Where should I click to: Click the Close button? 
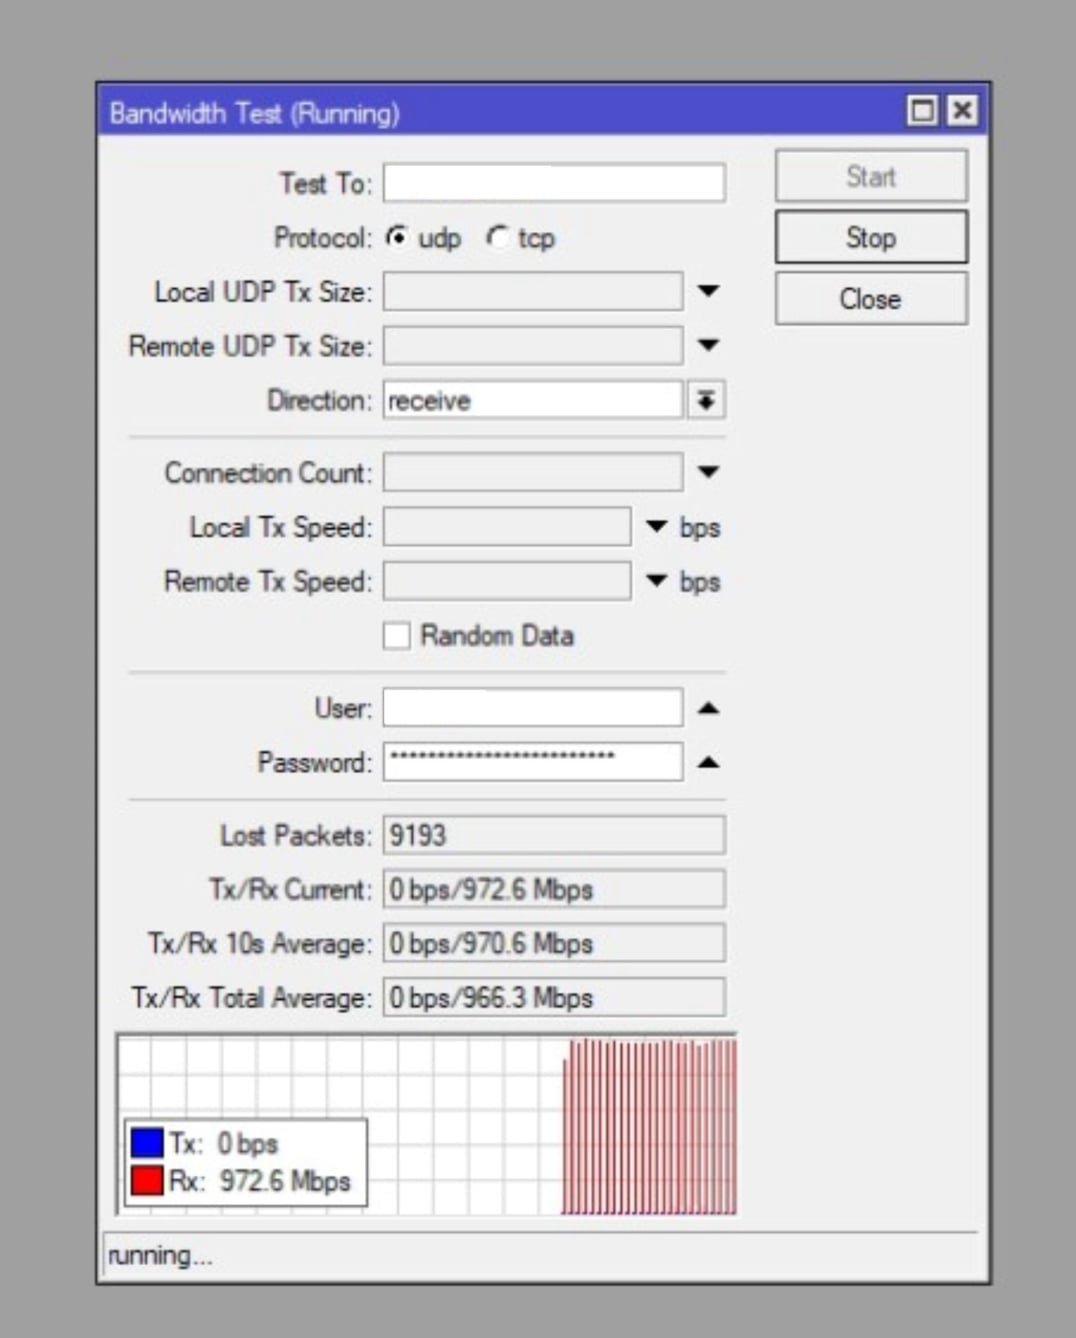tap(871, 298)
